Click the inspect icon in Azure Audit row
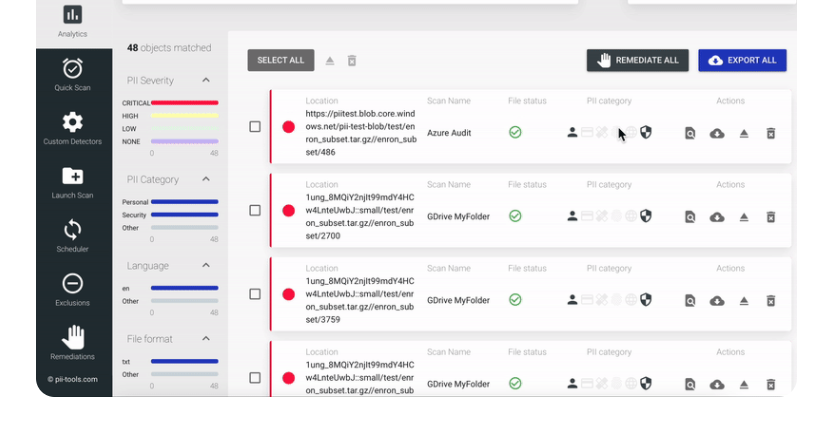The height and width of the screenshot is (428, 817). pyautogui.click(x=690, y=133)
